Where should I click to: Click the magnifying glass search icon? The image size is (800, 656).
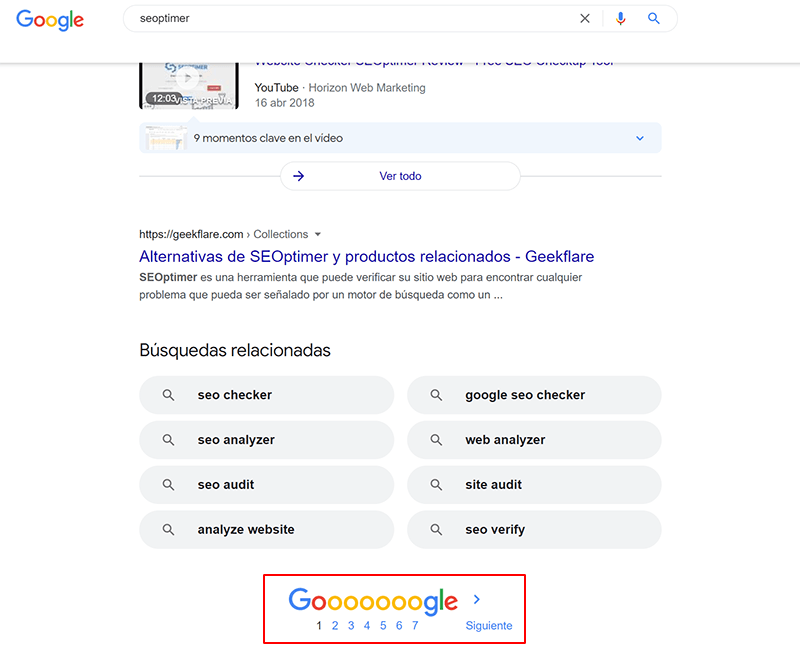[655, 18]
